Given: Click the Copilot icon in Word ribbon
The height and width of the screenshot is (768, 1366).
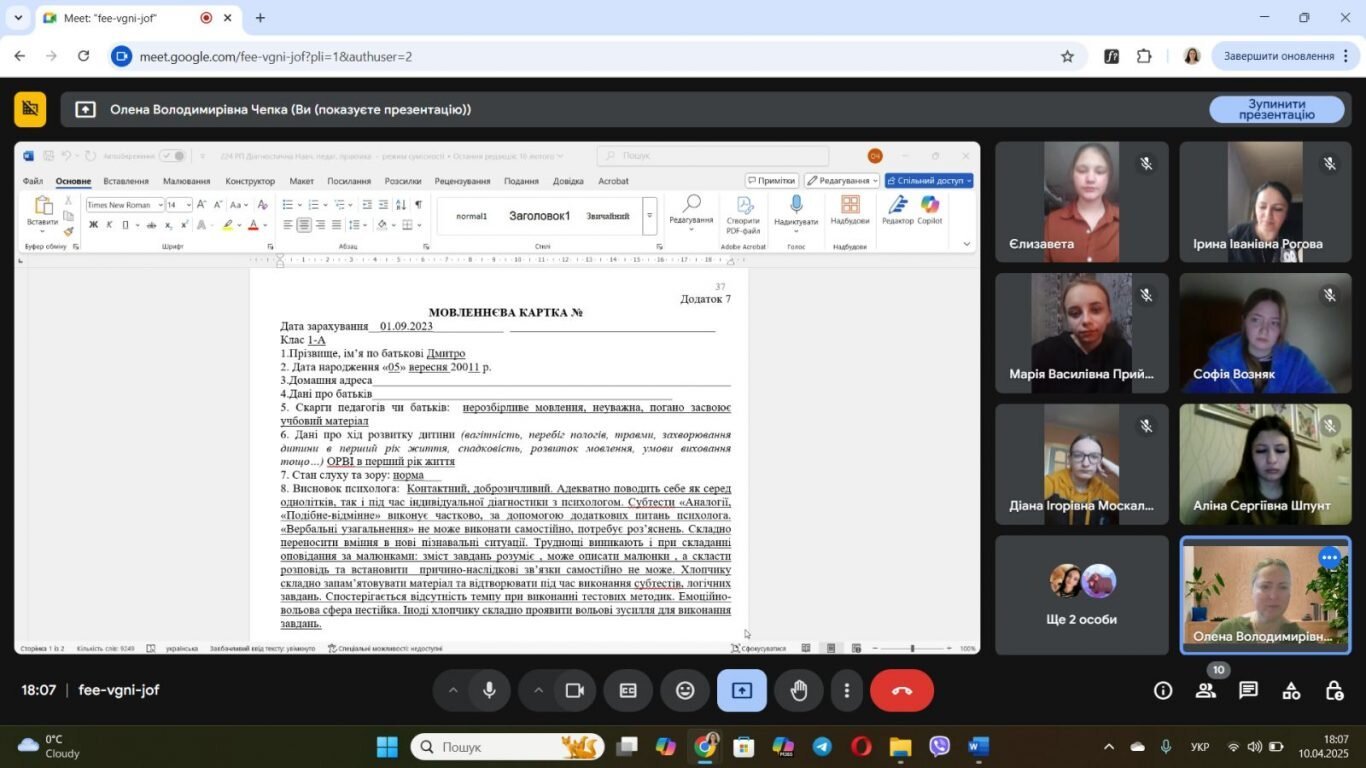Looking at the screenshot, I should tap(930, 210).
